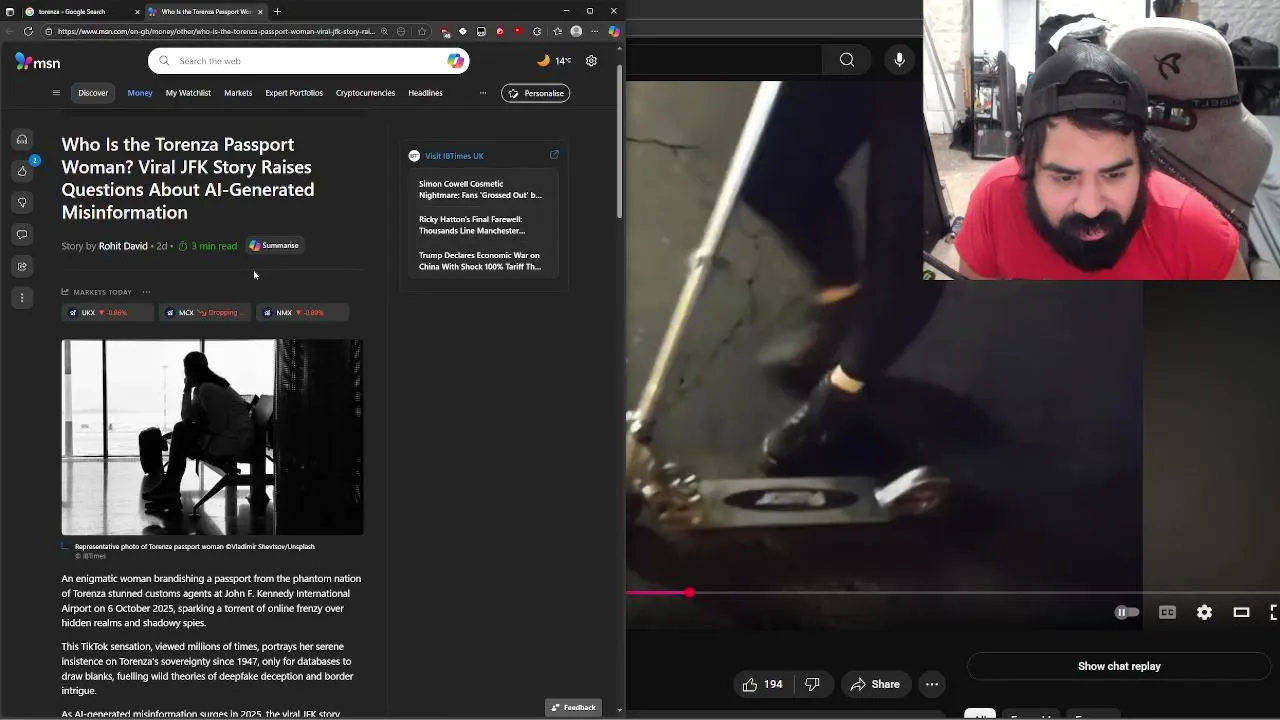Open author Rohit David link
1280x720 pixels.
123,246
